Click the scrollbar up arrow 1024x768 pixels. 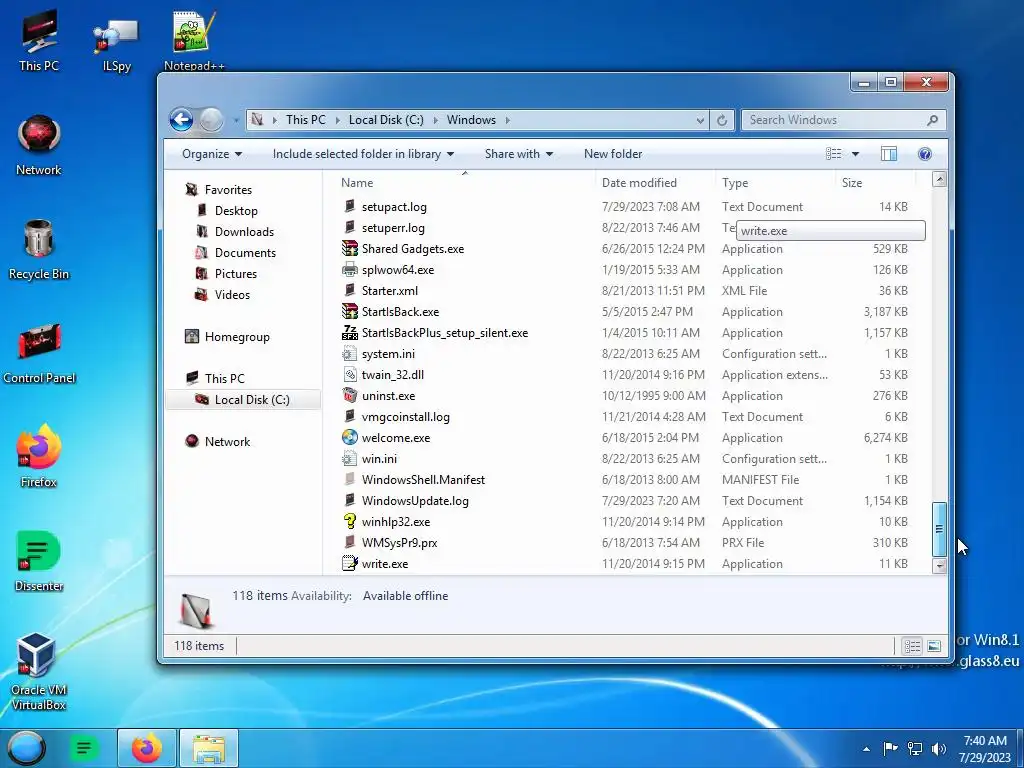pyautogui.click(x=939, y=179)
